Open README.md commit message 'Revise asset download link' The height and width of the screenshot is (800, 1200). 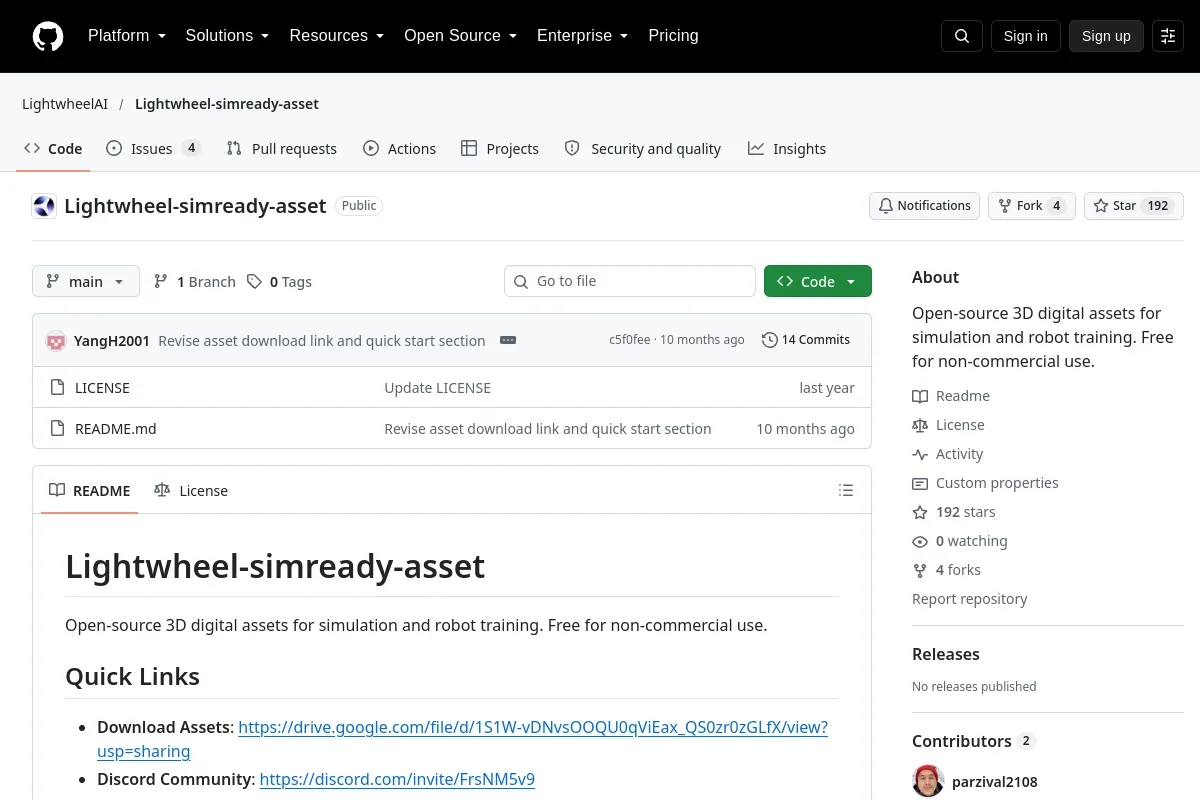point(548,429)
